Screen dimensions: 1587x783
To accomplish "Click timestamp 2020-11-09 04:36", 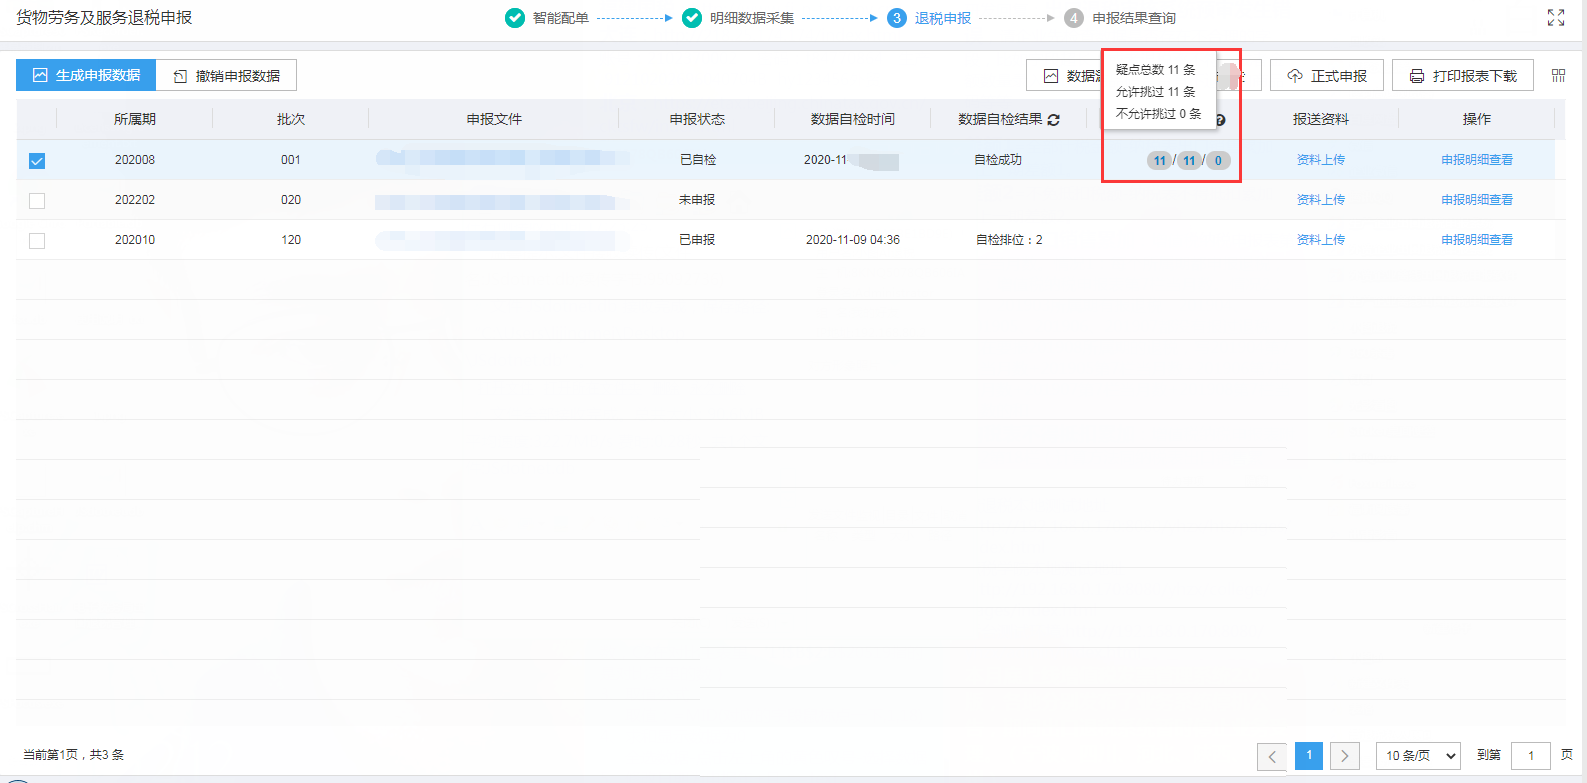I will (853, 240).
